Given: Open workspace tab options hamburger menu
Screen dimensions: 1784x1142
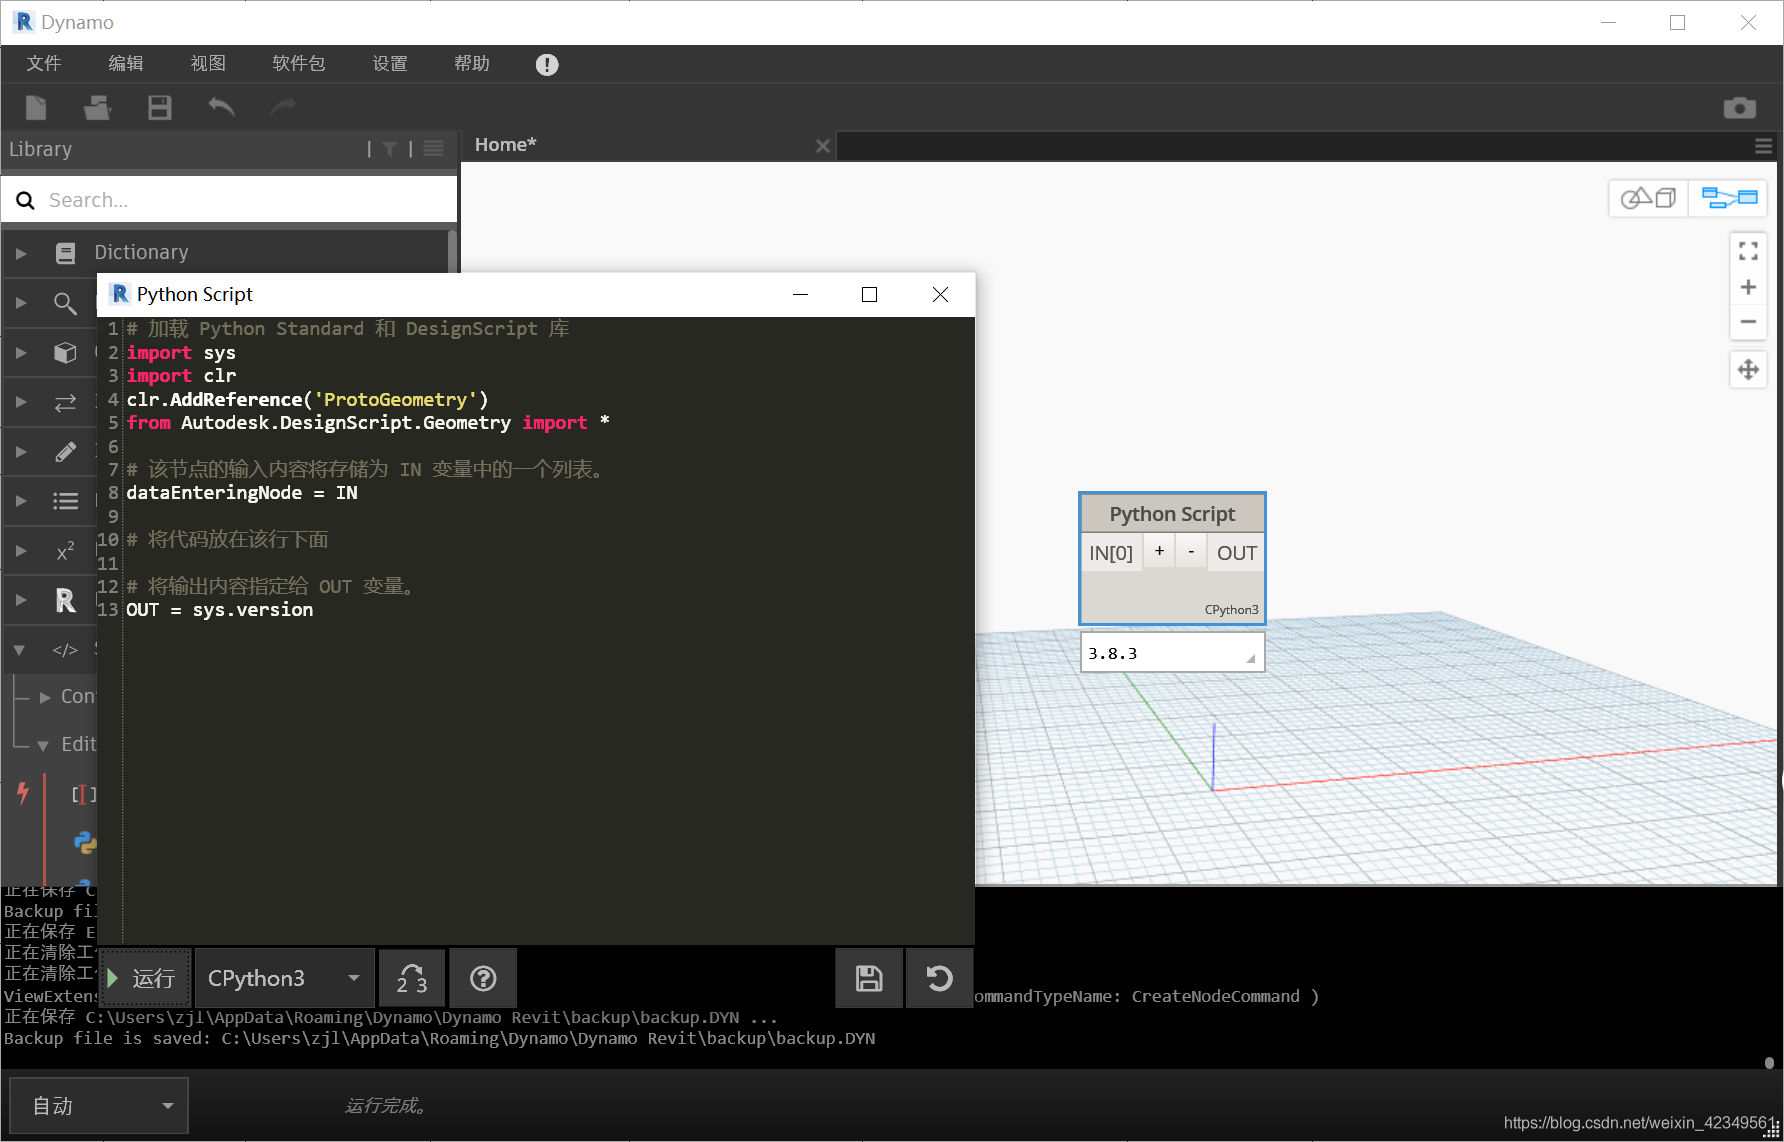Looking at the screenshot, I should 1764,146.
